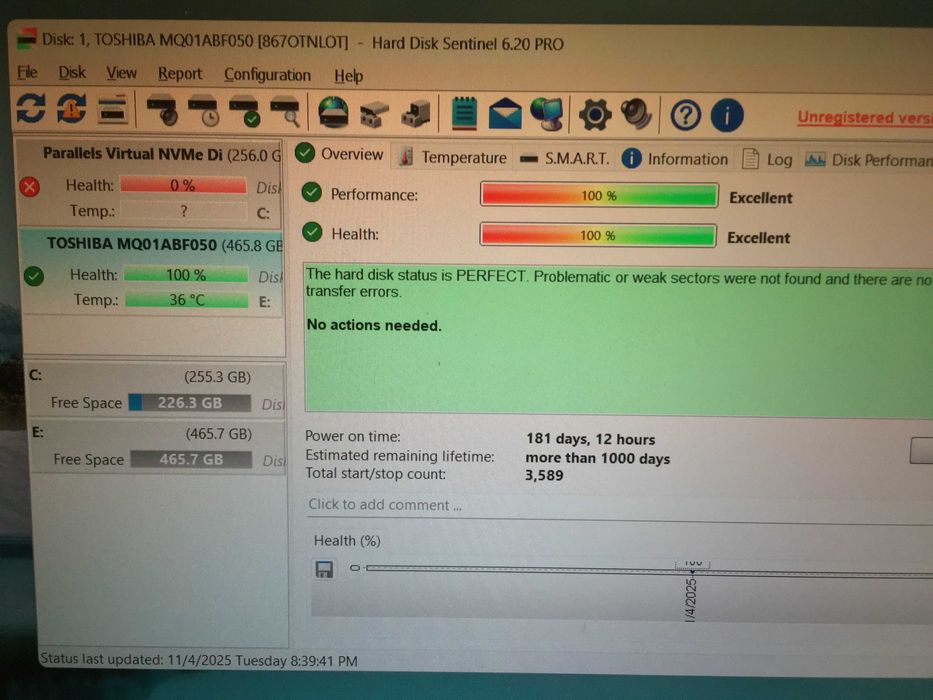933x700 pixels.
Task: Click the blue Refresh arrows toolbar icon
Action: 31,109
